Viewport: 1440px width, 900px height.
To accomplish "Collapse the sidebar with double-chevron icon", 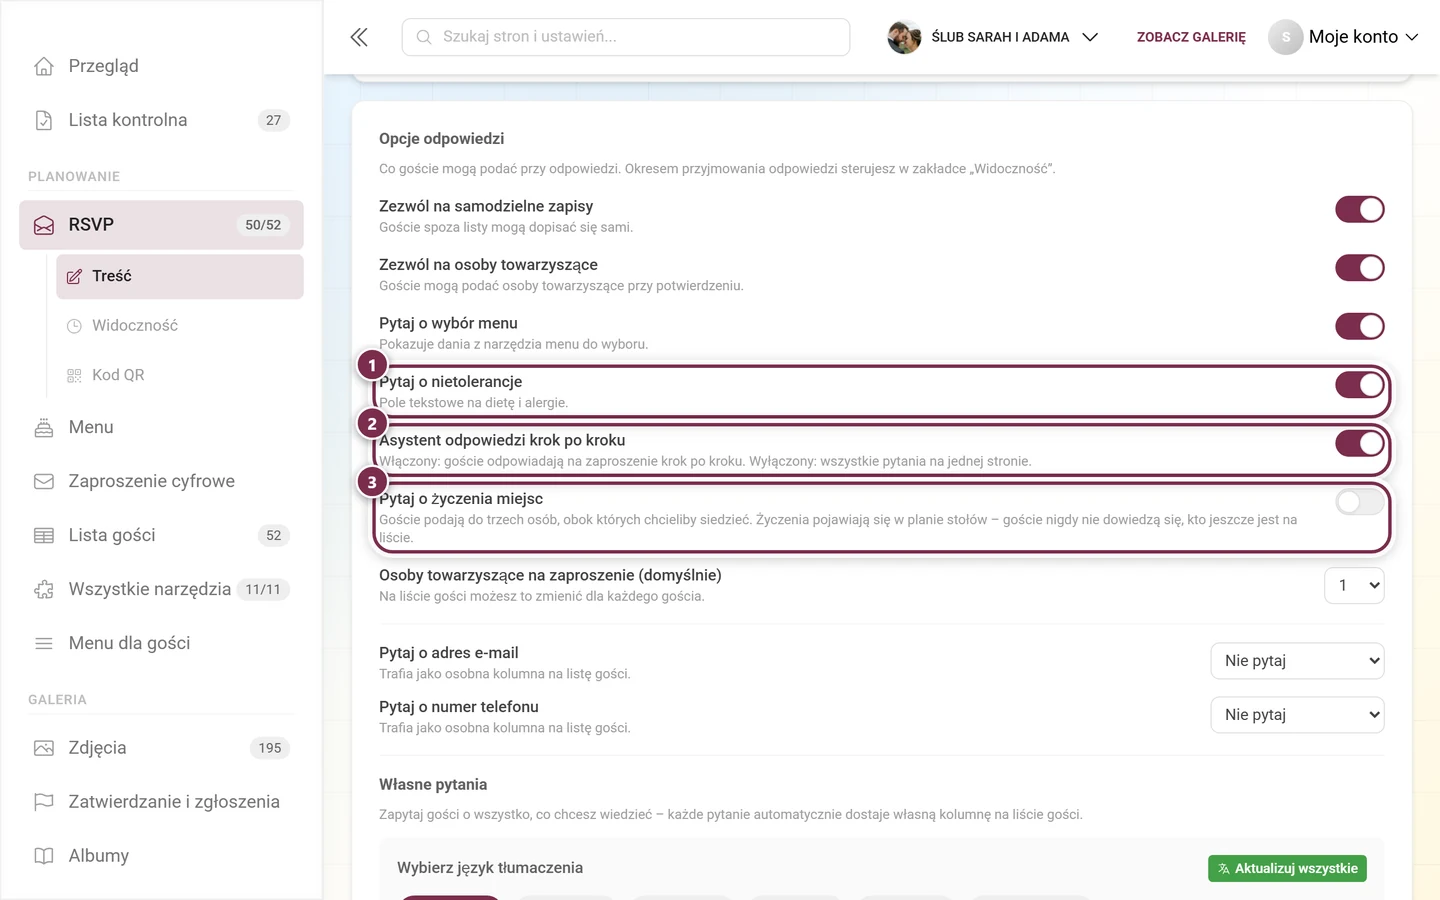I will [x=359, y=37].
